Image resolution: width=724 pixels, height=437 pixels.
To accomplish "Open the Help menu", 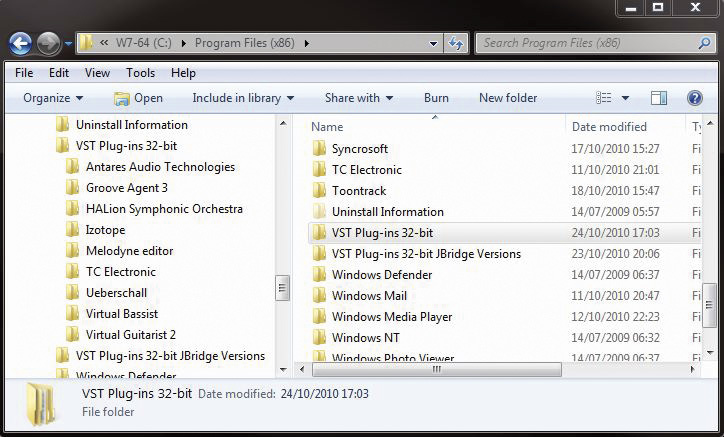I will pos(183,73).
